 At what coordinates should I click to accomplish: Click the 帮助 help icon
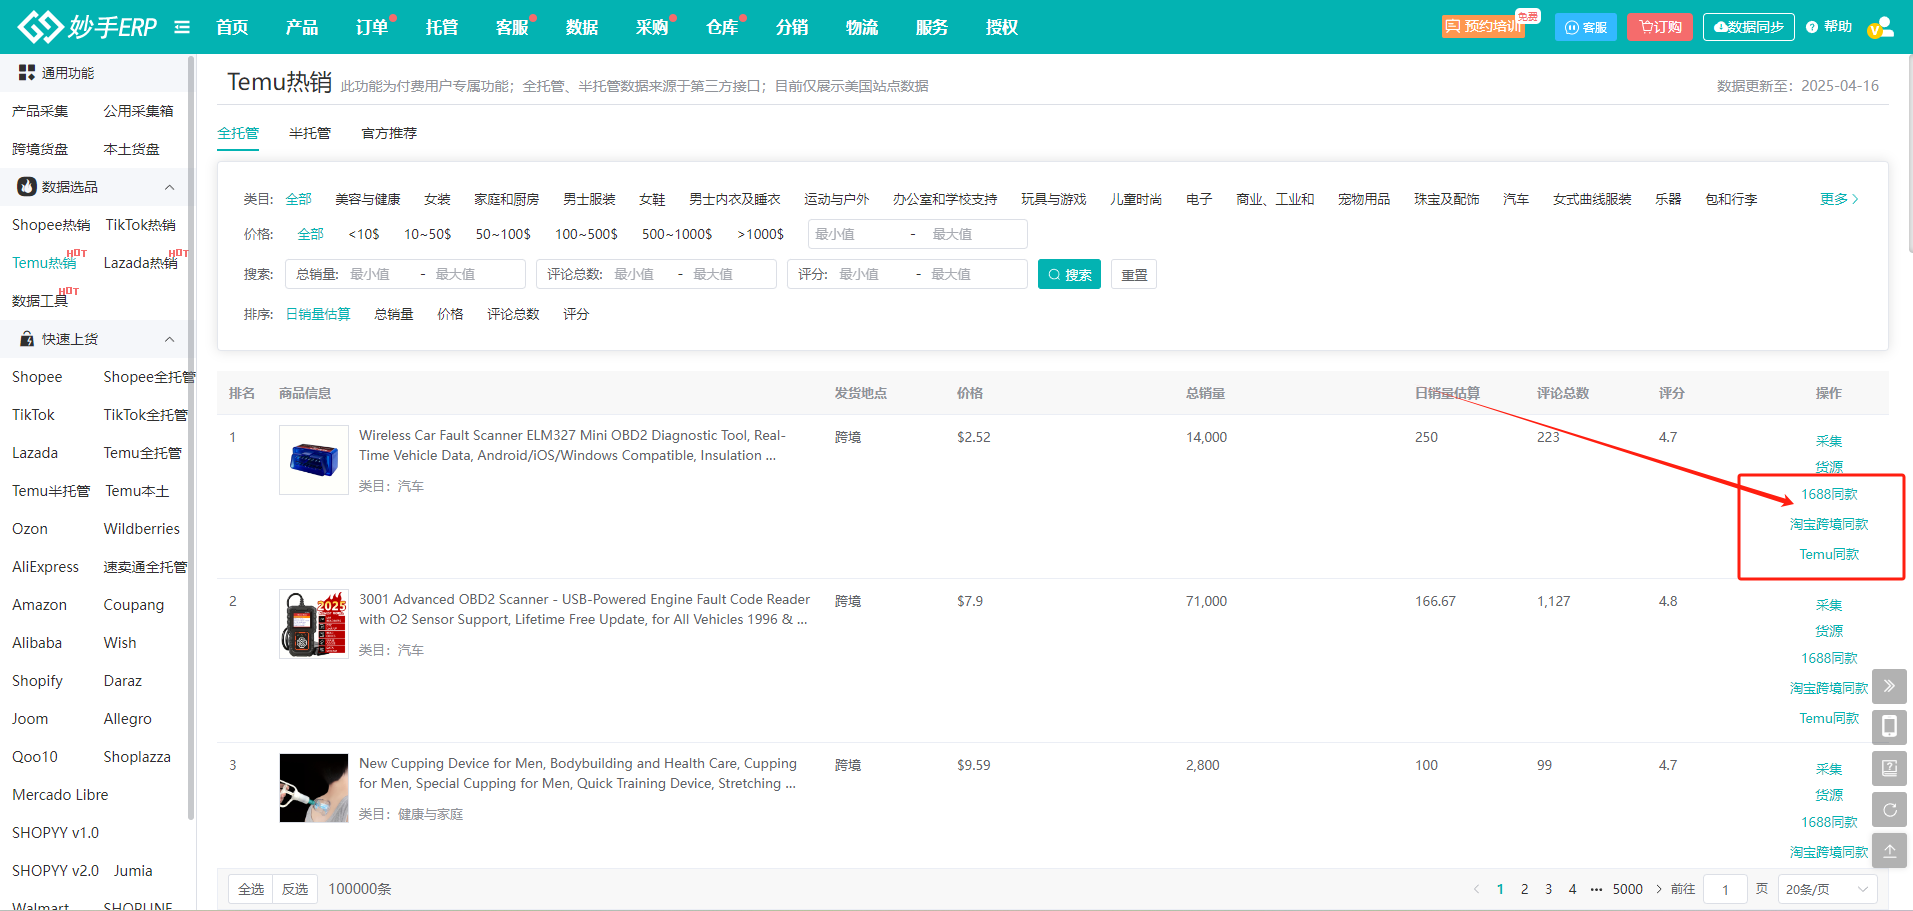(1829, 27)
